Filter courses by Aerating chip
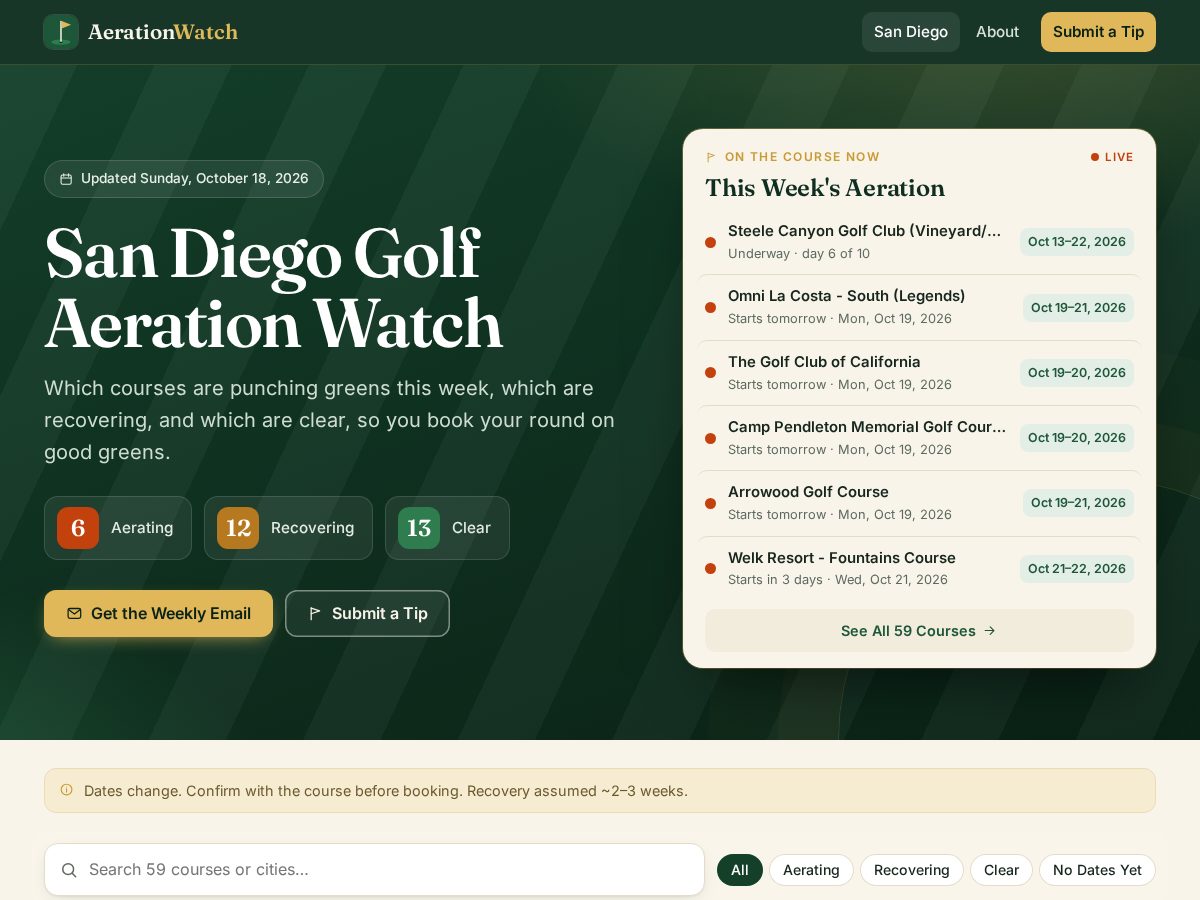Screen dimensions: 1200x900 point(811,870)
